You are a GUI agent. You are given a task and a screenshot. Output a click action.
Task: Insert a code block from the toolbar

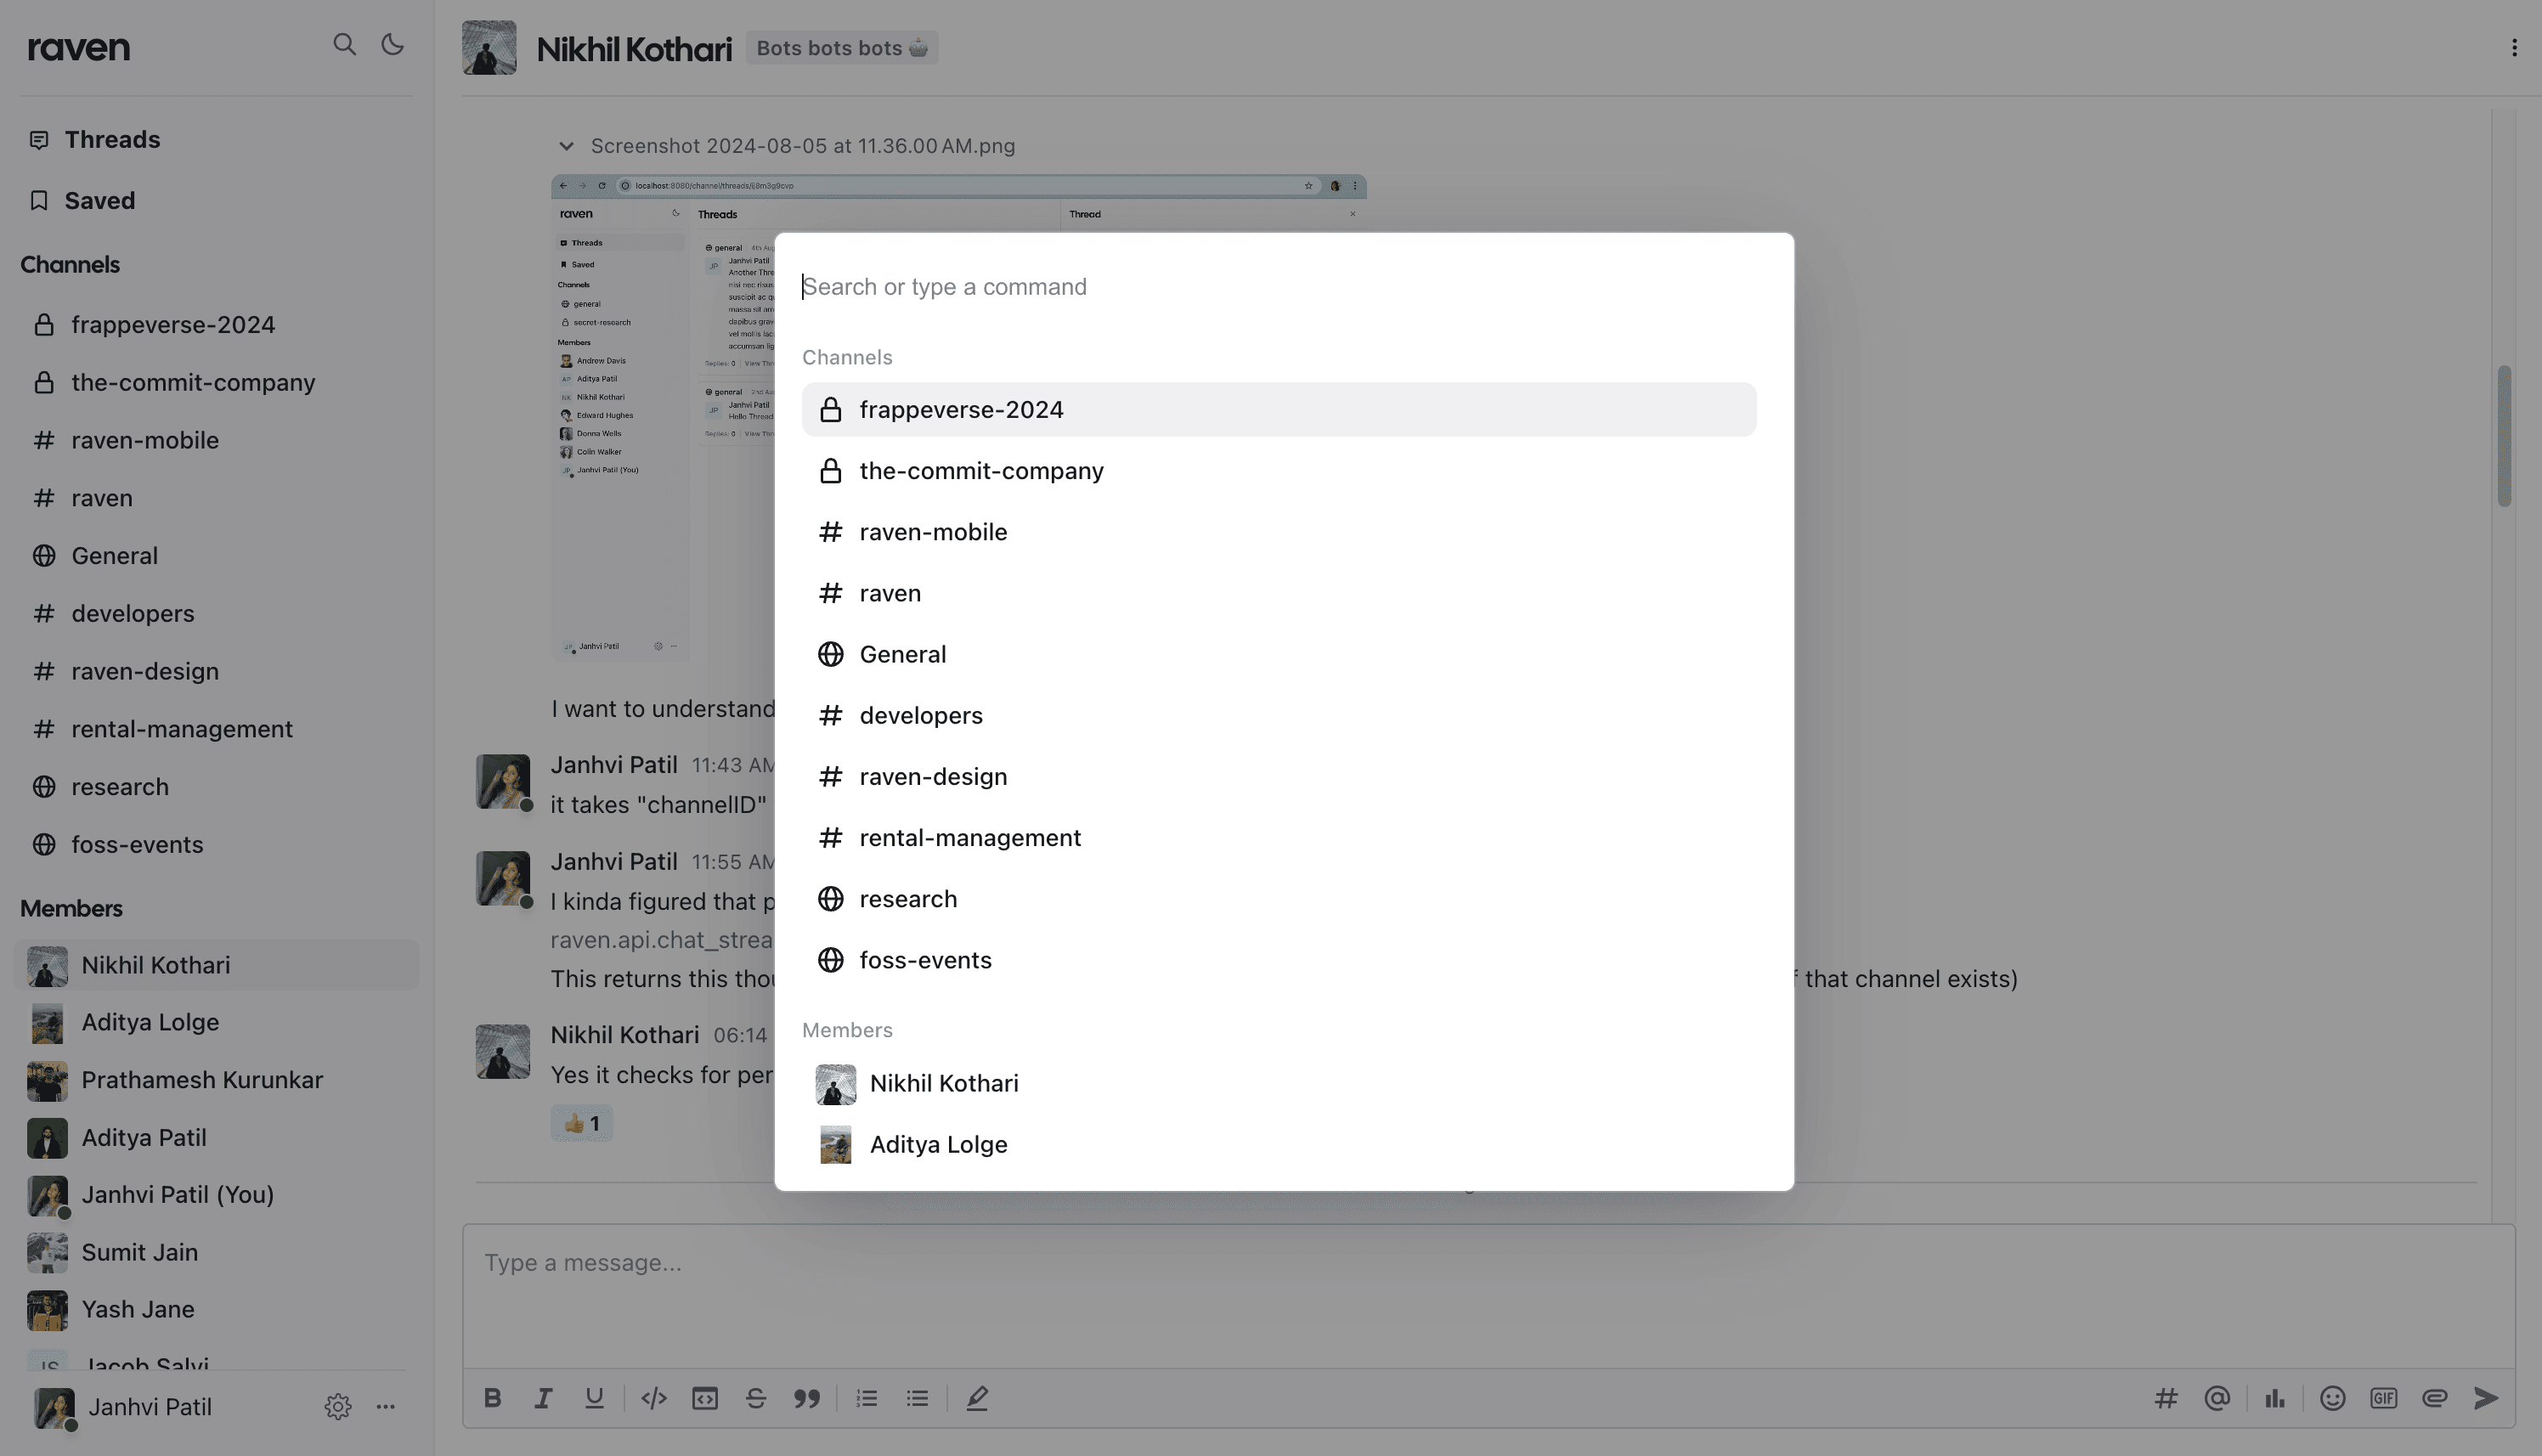pyautogui.click(x=705, y=1398)
